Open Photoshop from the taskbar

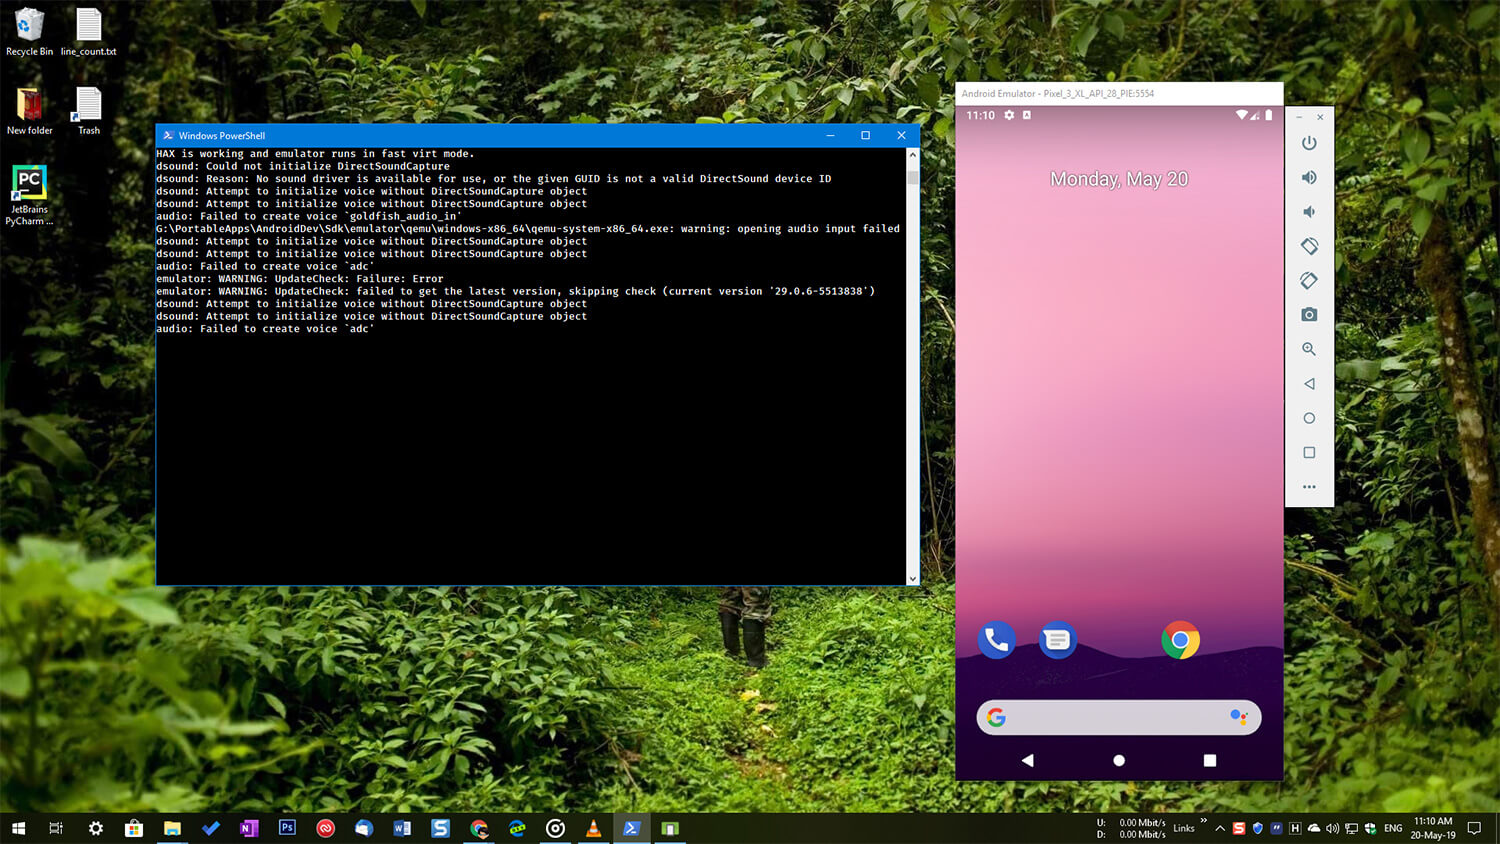click(x=287, y=828)
